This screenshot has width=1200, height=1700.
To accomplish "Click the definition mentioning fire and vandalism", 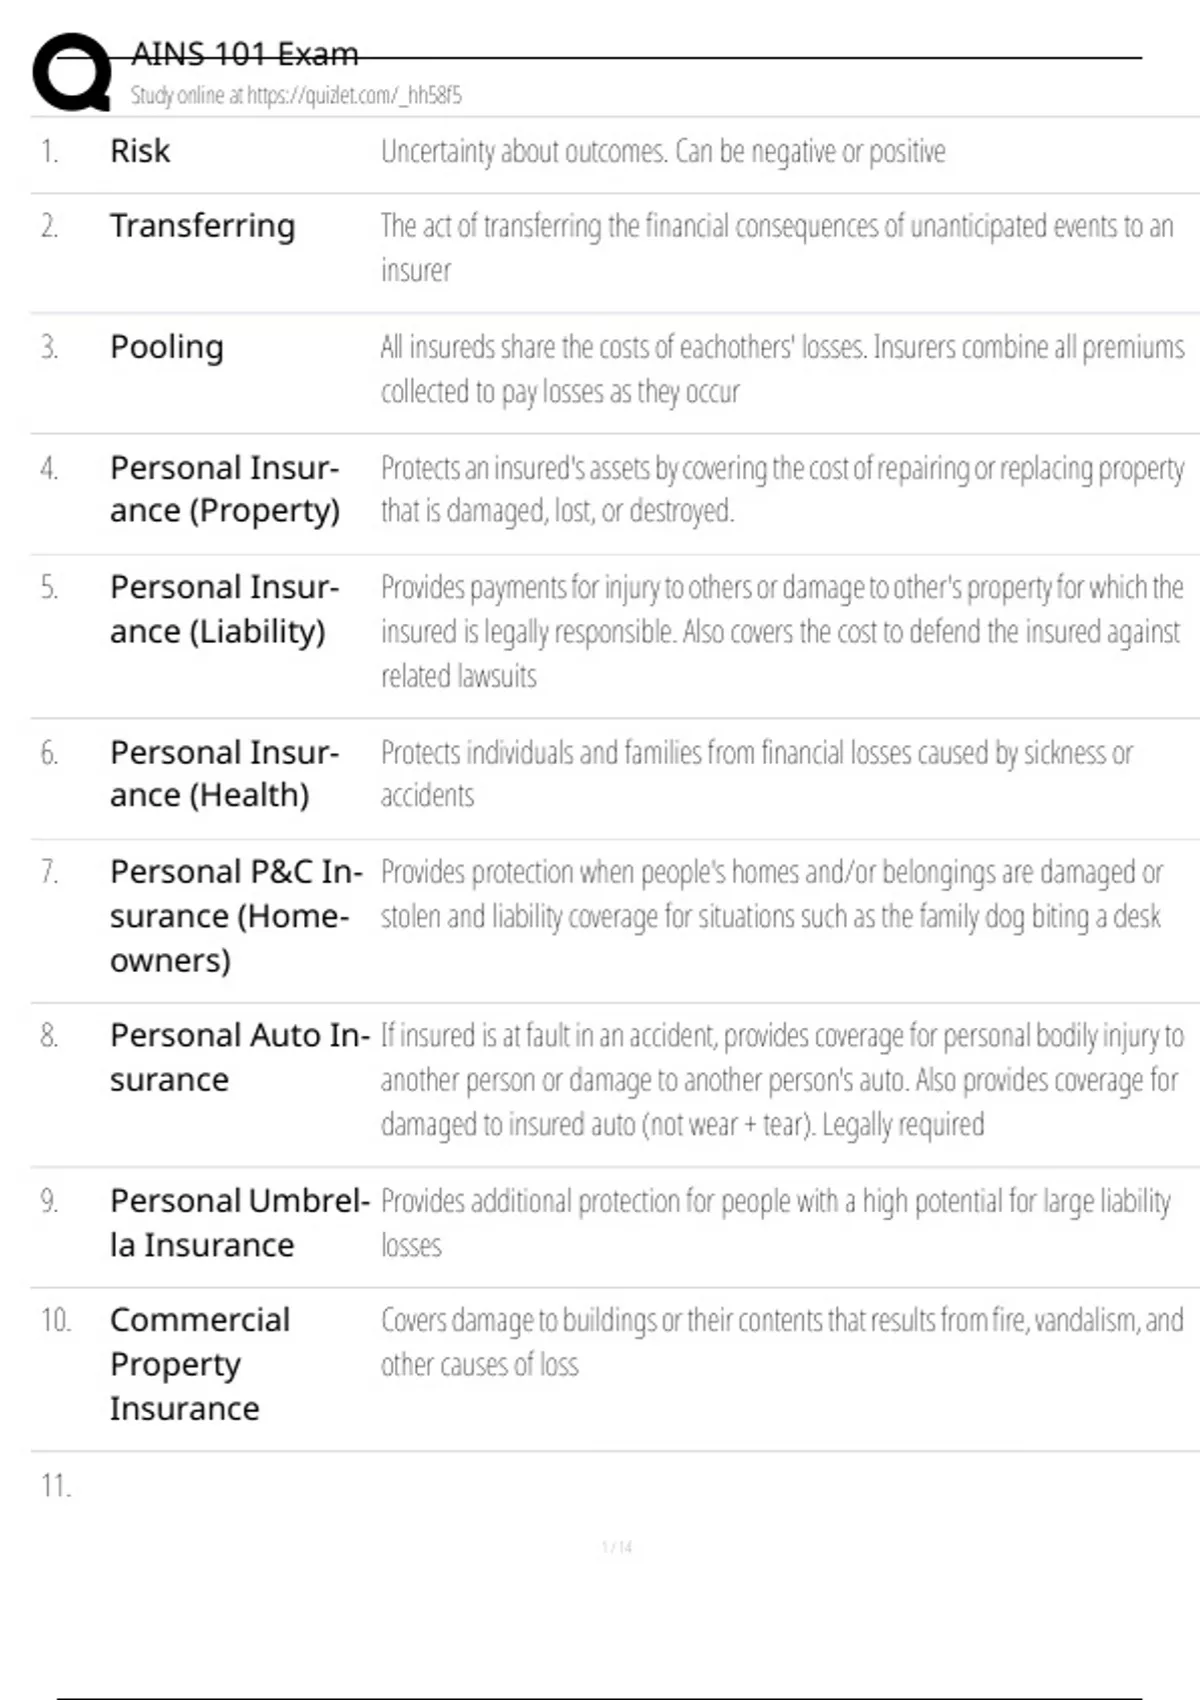I will click(780, 1342).
